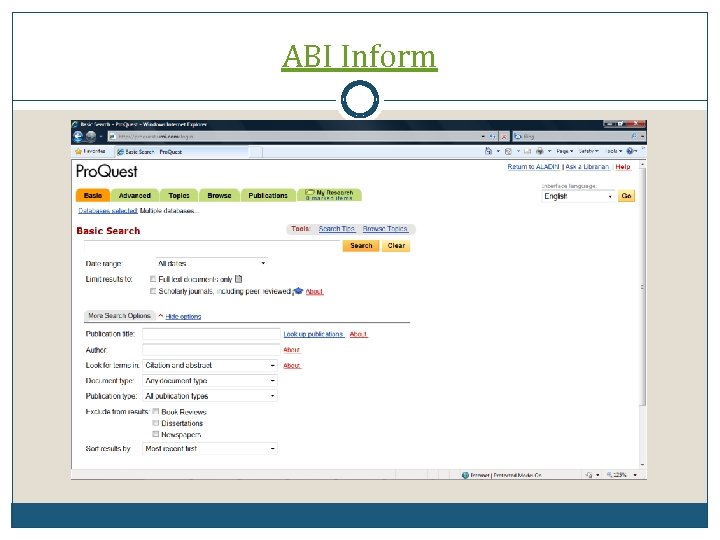Click the ProQuest logo
The width and height of the screenshot is (720, 540).
pyautogui.click(x=107, y=172)
